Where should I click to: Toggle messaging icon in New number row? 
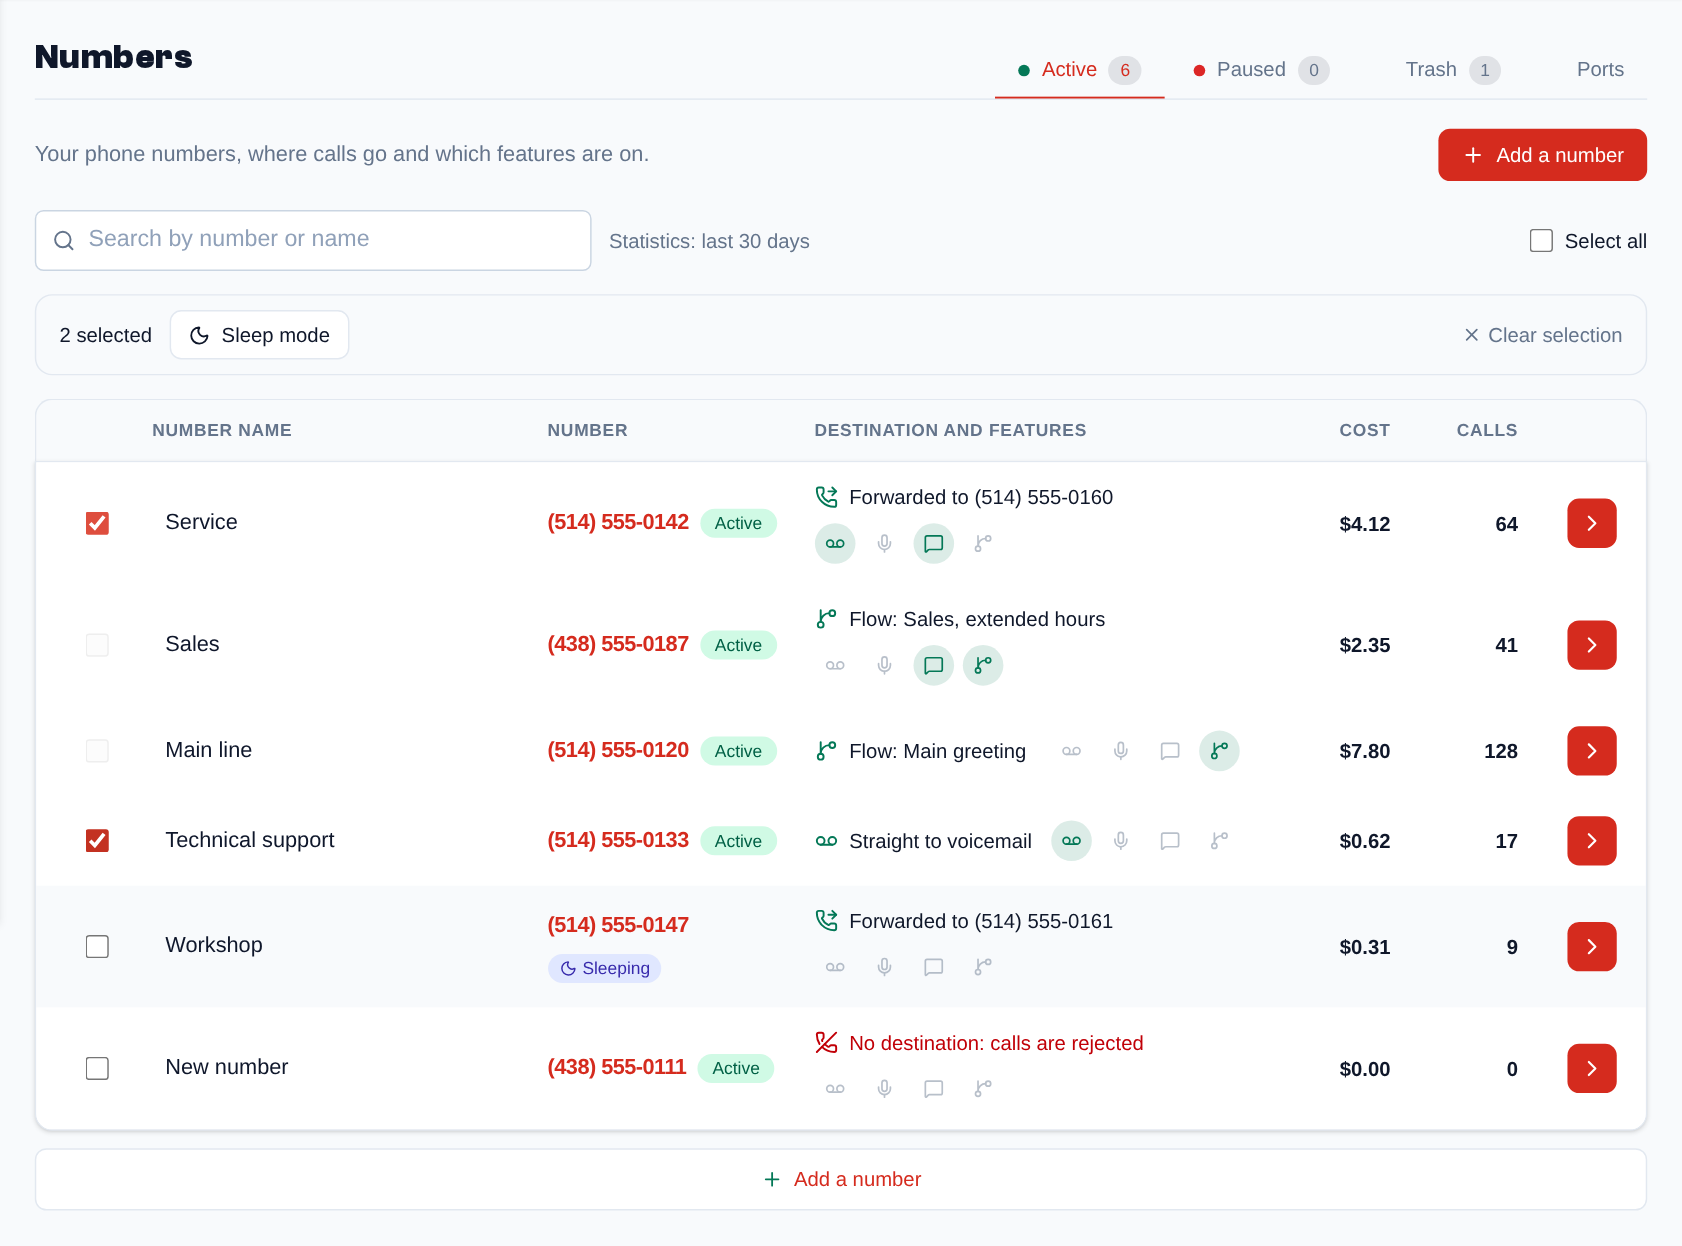[x=933, y=1089]
